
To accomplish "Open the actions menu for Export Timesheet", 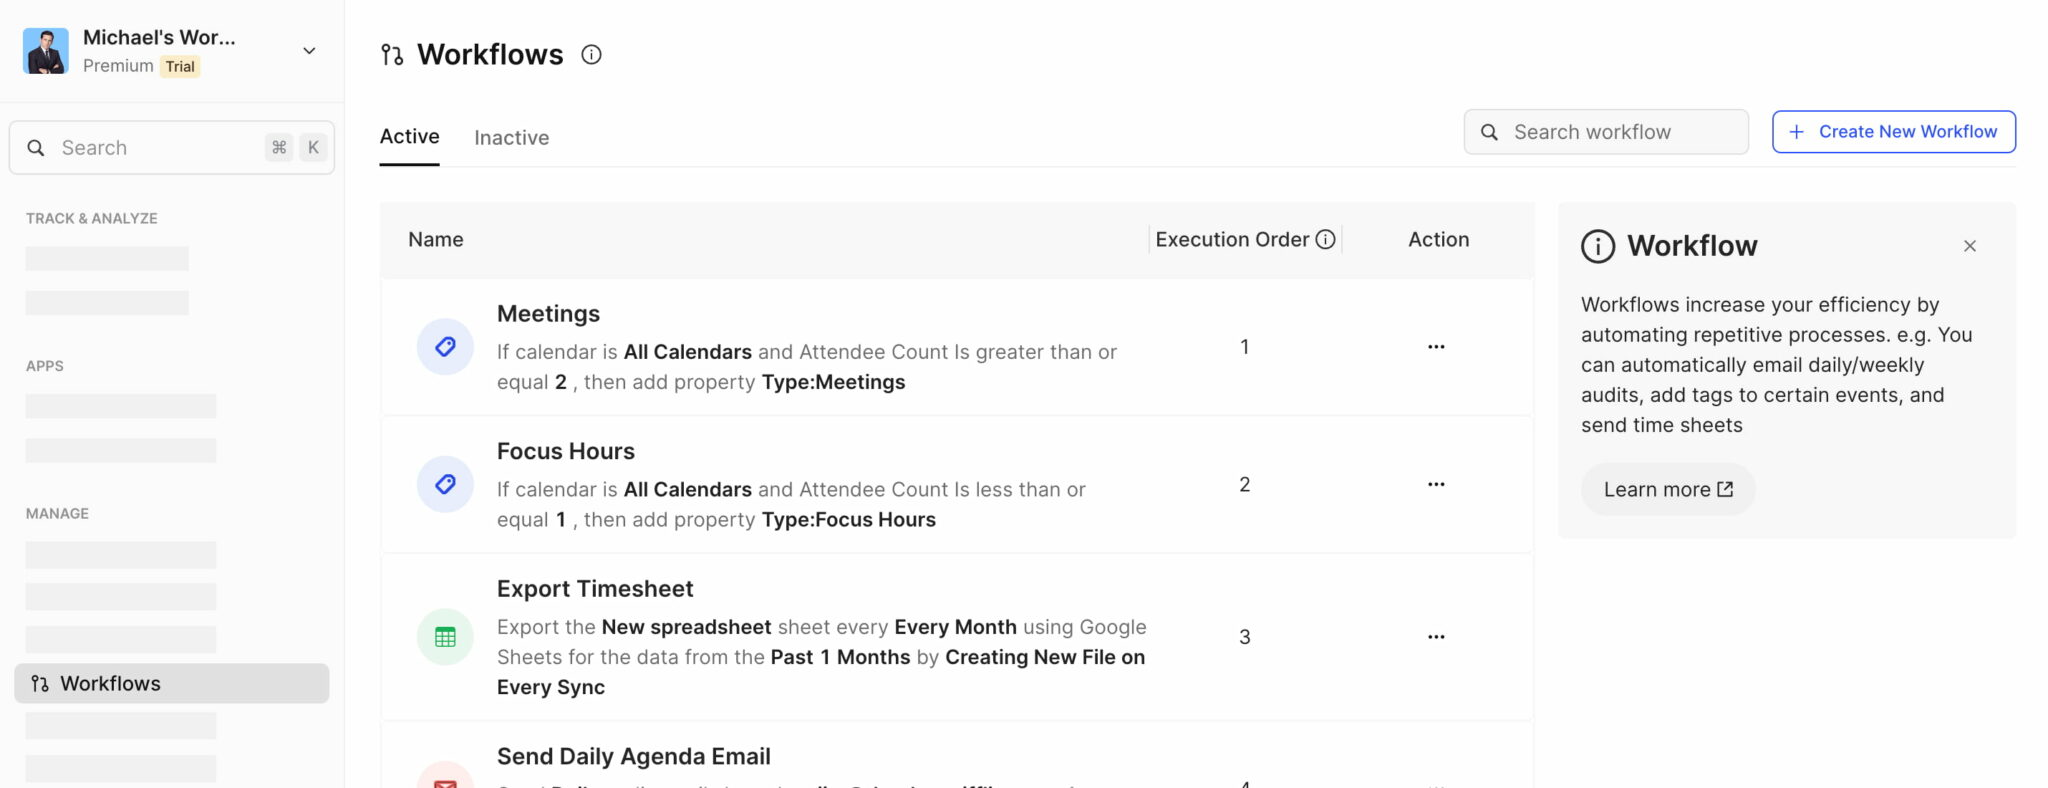I will (1436, 636).
